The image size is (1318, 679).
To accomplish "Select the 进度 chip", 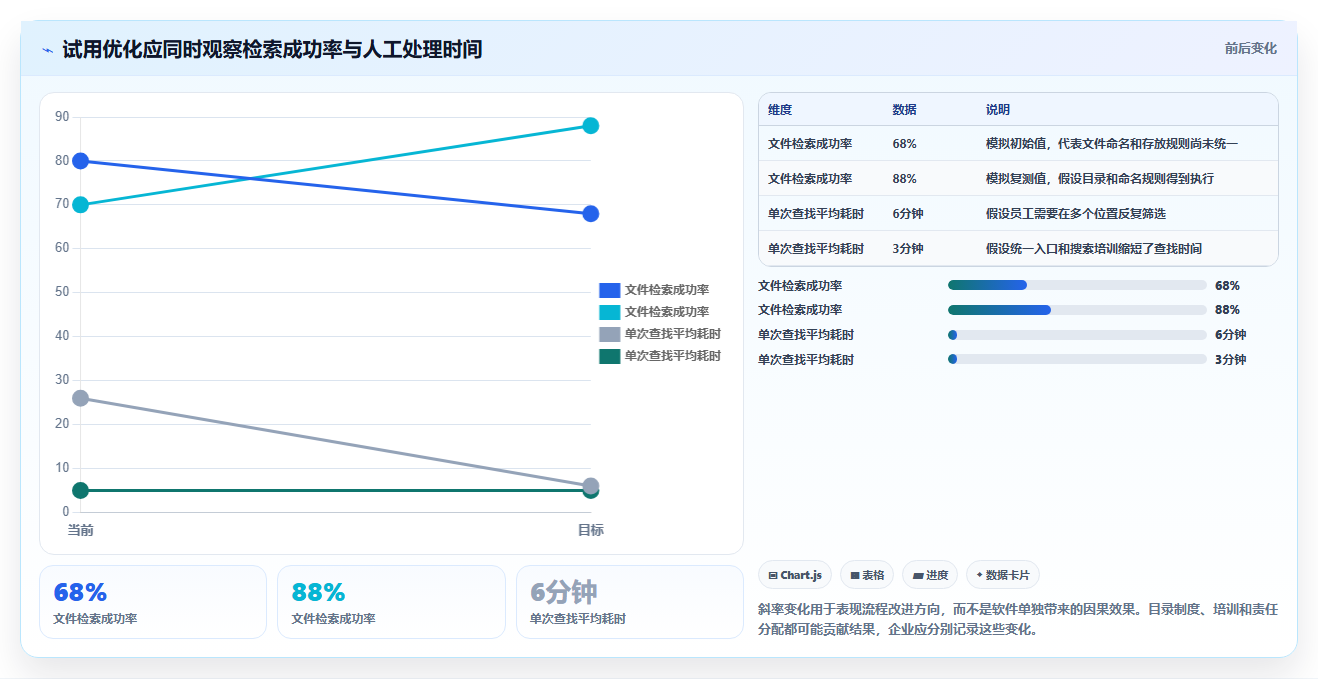I will pos(930,575).
